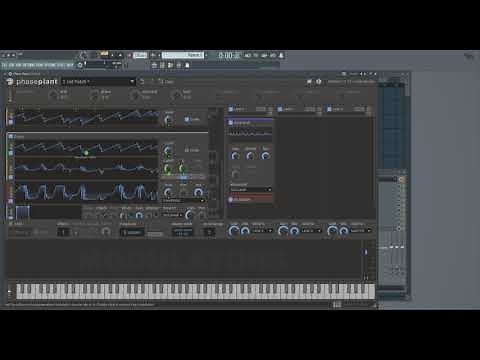This screenshot has width=480, height=360.
Task: Open the FL Studio browser view icon
Action: [x=187, y=65]
